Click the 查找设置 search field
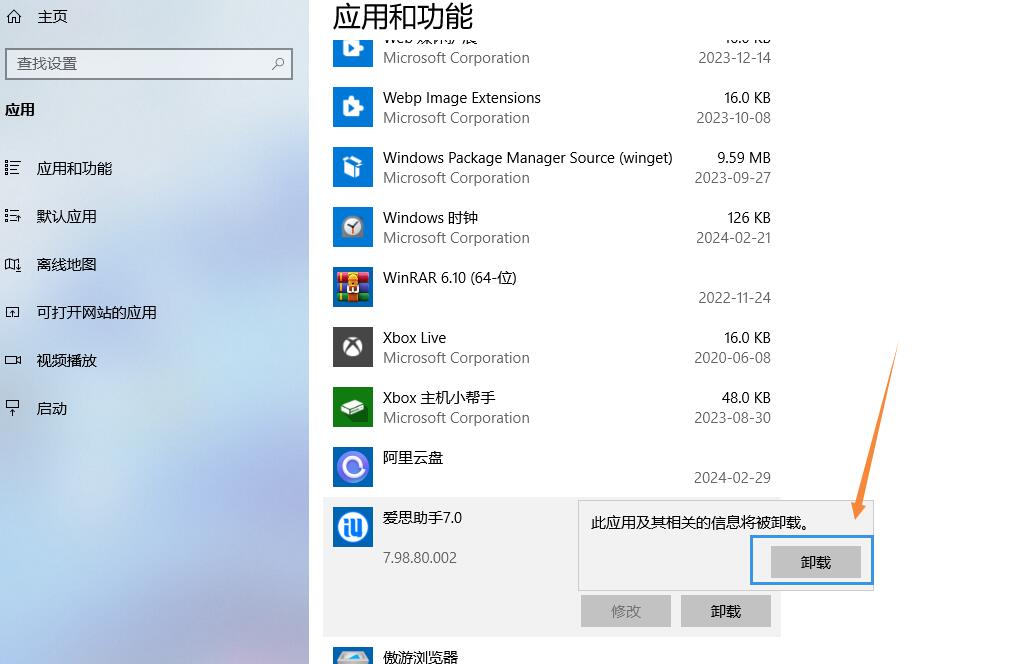1029x664 pixels. click(x=149, y=64)
